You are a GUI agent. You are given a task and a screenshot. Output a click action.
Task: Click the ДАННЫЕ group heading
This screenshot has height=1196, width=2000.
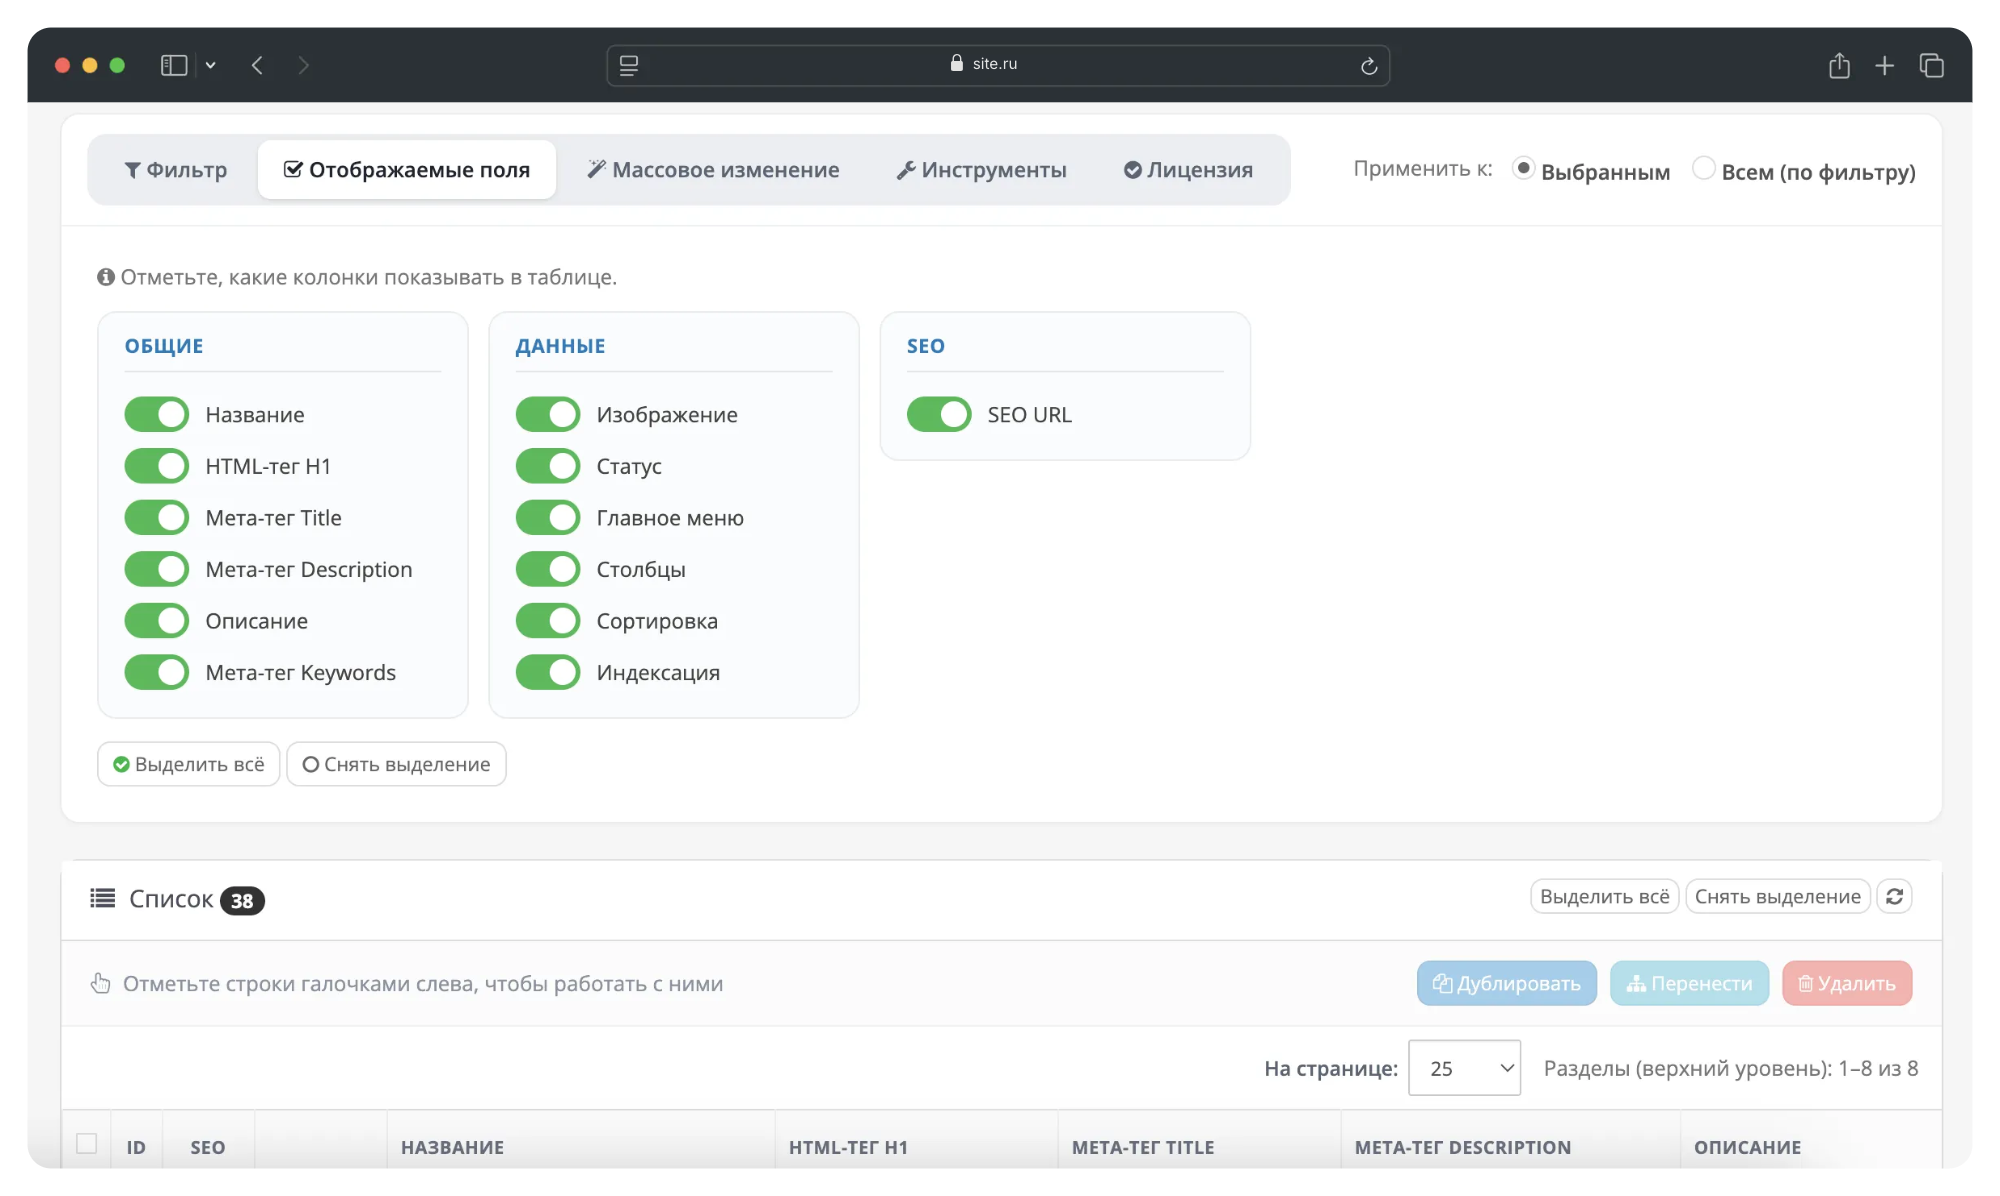click(x=561, y=346)
